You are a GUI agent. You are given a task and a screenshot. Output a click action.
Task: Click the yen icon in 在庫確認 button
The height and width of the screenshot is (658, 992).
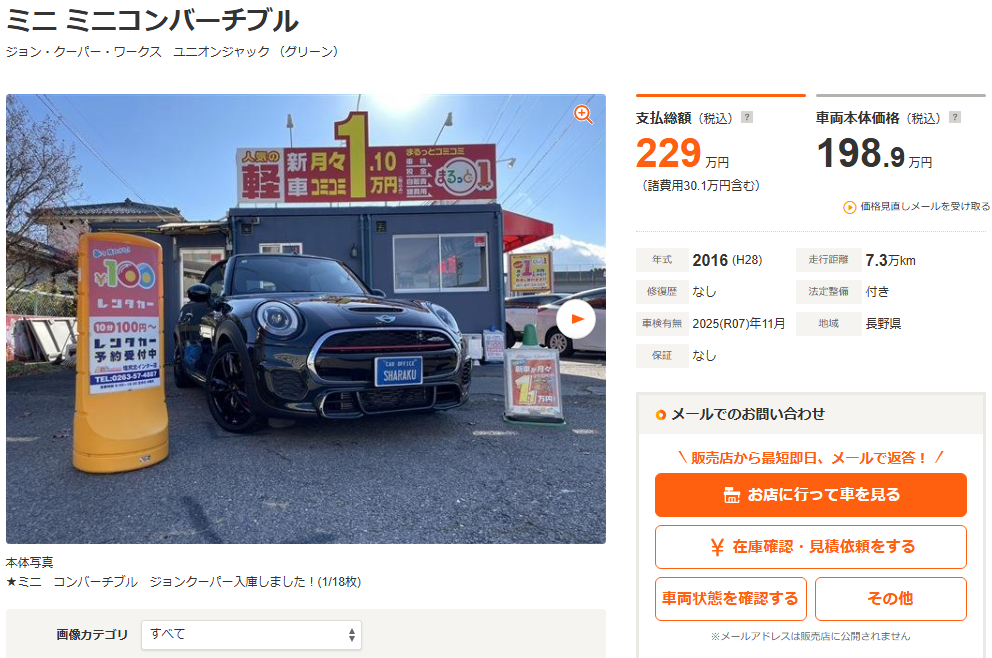(x=717, y=547)
